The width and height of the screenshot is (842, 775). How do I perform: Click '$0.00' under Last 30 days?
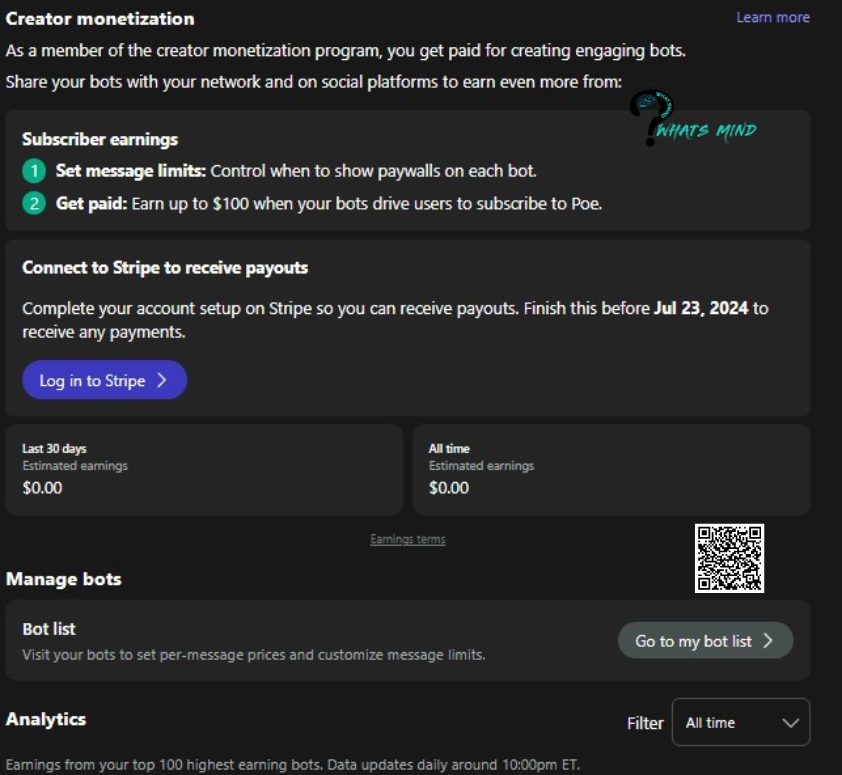click(x=42, y=488)
